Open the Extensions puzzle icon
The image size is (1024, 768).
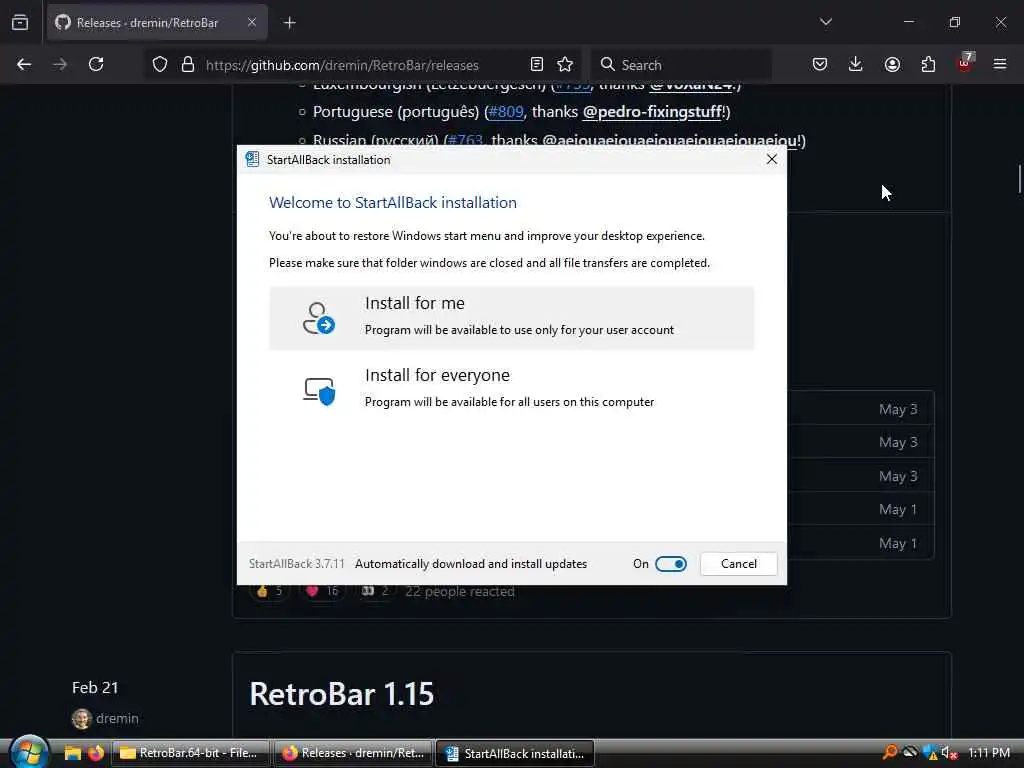coord(928,64)
